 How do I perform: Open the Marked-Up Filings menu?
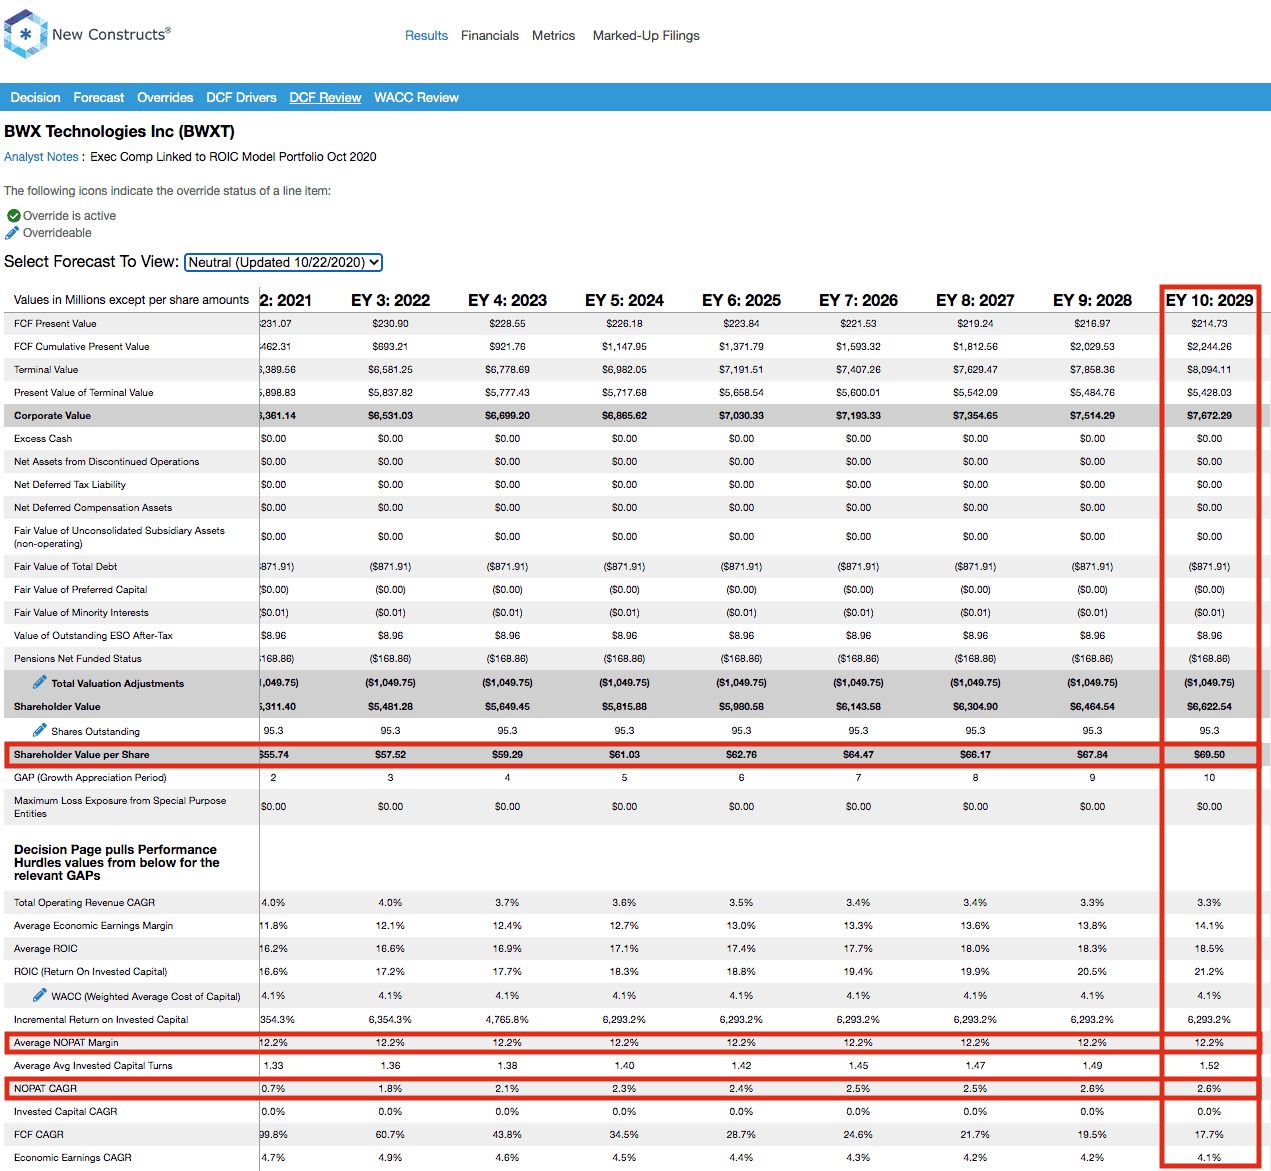point(646,35)
